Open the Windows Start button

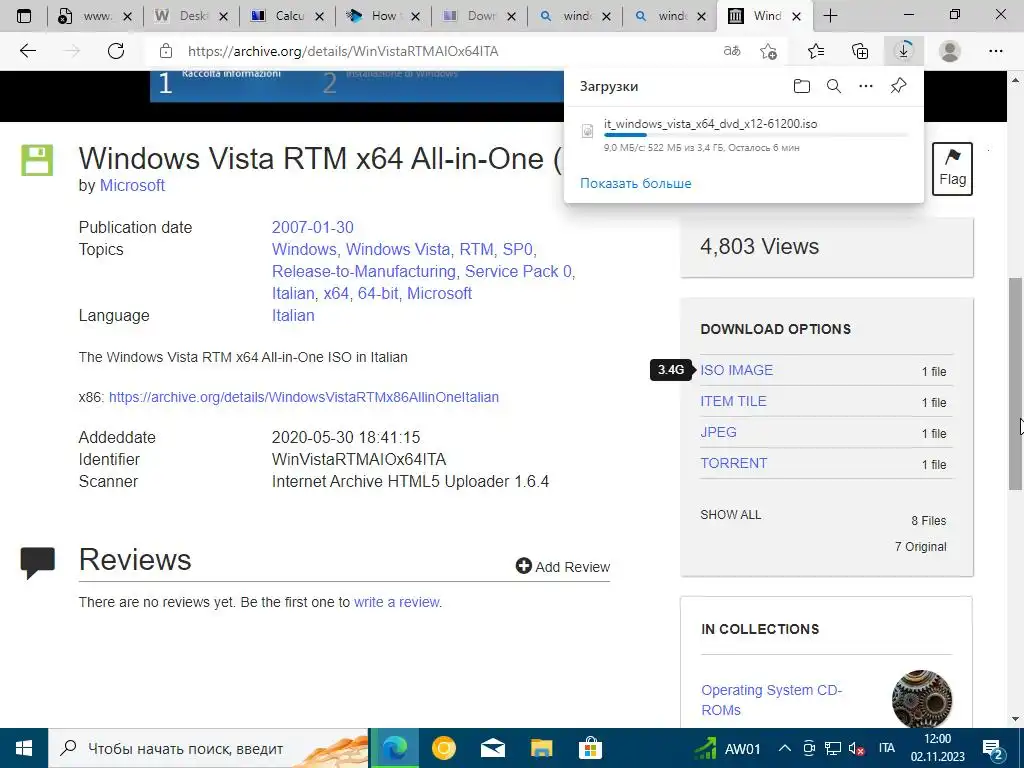click(x=24, y=748)
